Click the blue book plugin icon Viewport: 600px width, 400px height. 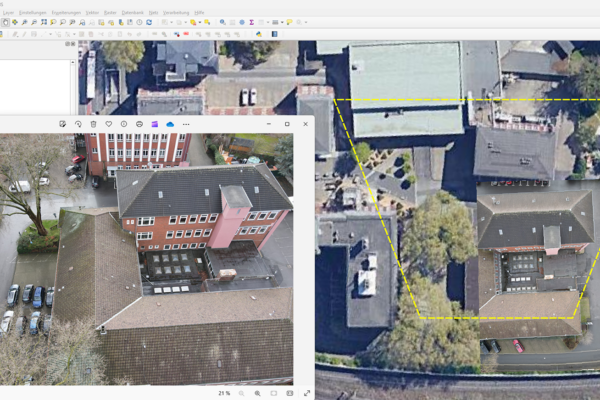(275, 34)
